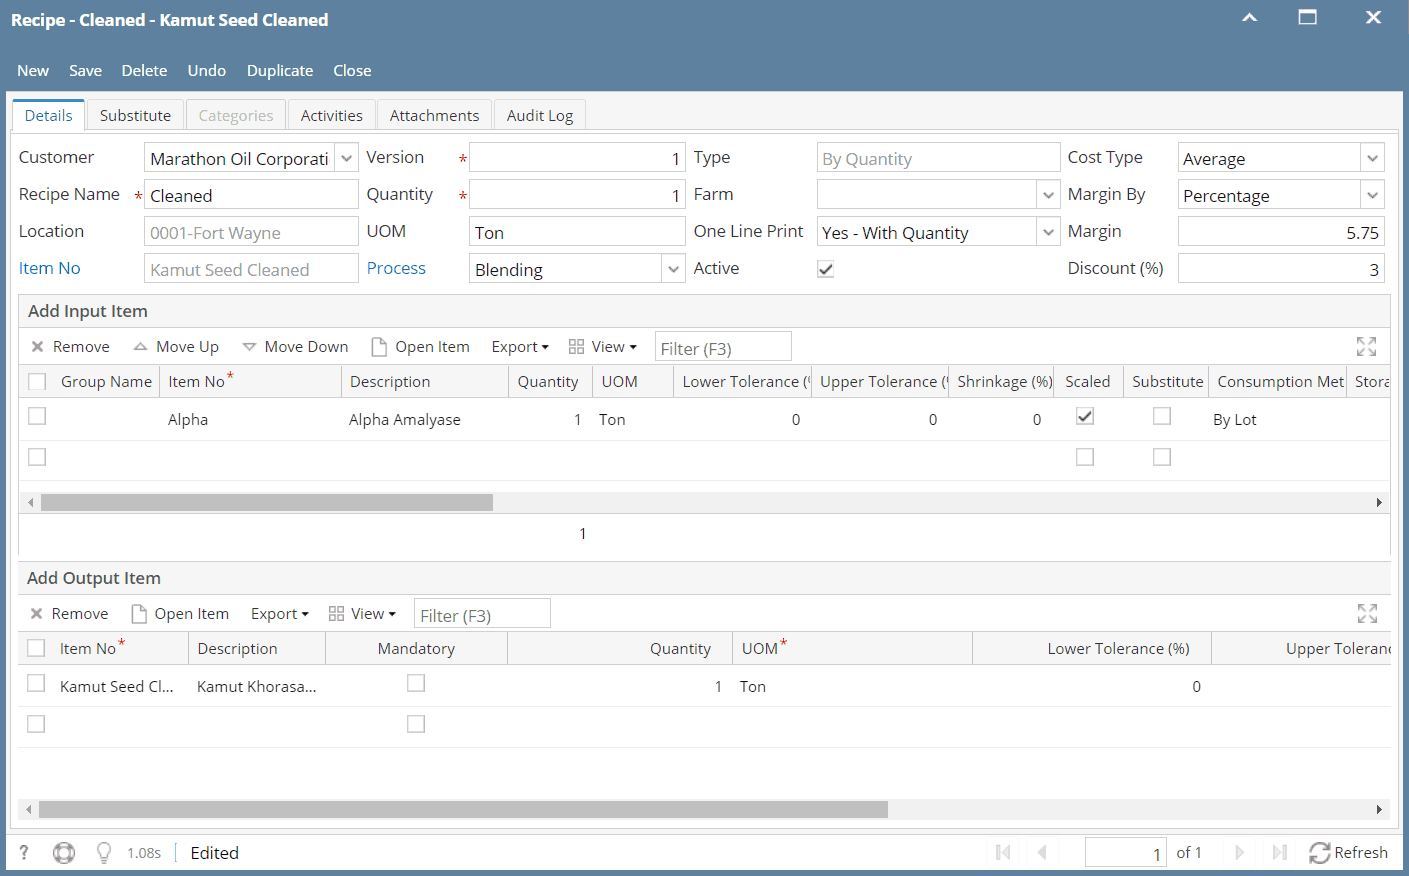Click Save to store the recipe

(x=85, y=70)
